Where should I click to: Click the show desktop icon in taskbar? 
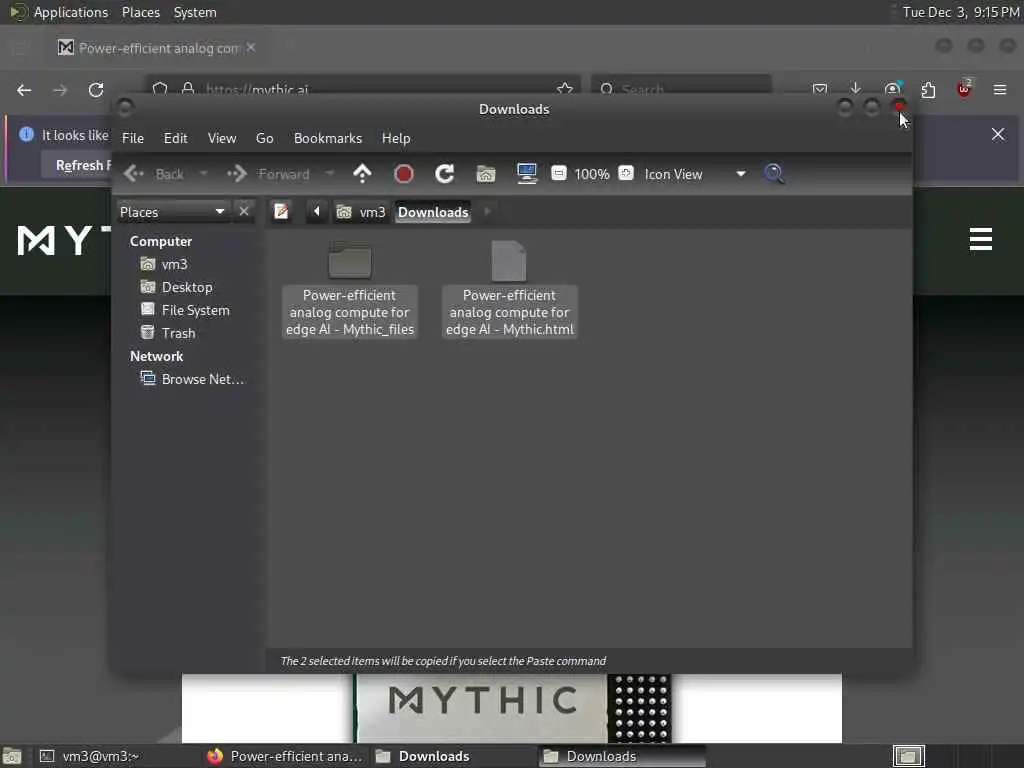tap(12, 757)
